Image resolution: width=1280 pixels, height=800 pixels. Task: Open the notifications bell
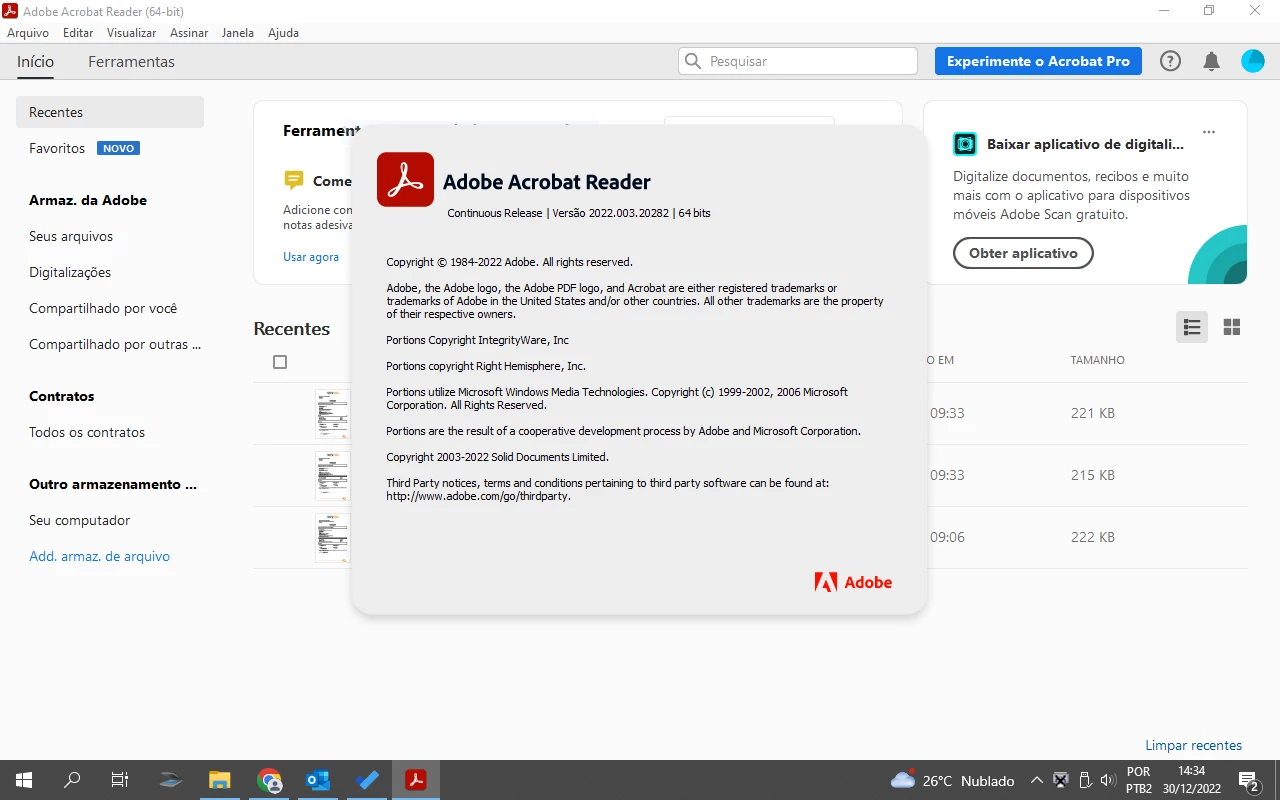tap(1211, 61)
